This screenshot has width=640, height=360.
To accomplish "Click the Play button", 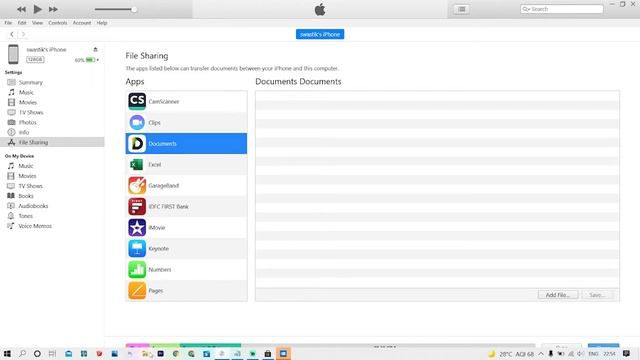I will pos(37,9).
